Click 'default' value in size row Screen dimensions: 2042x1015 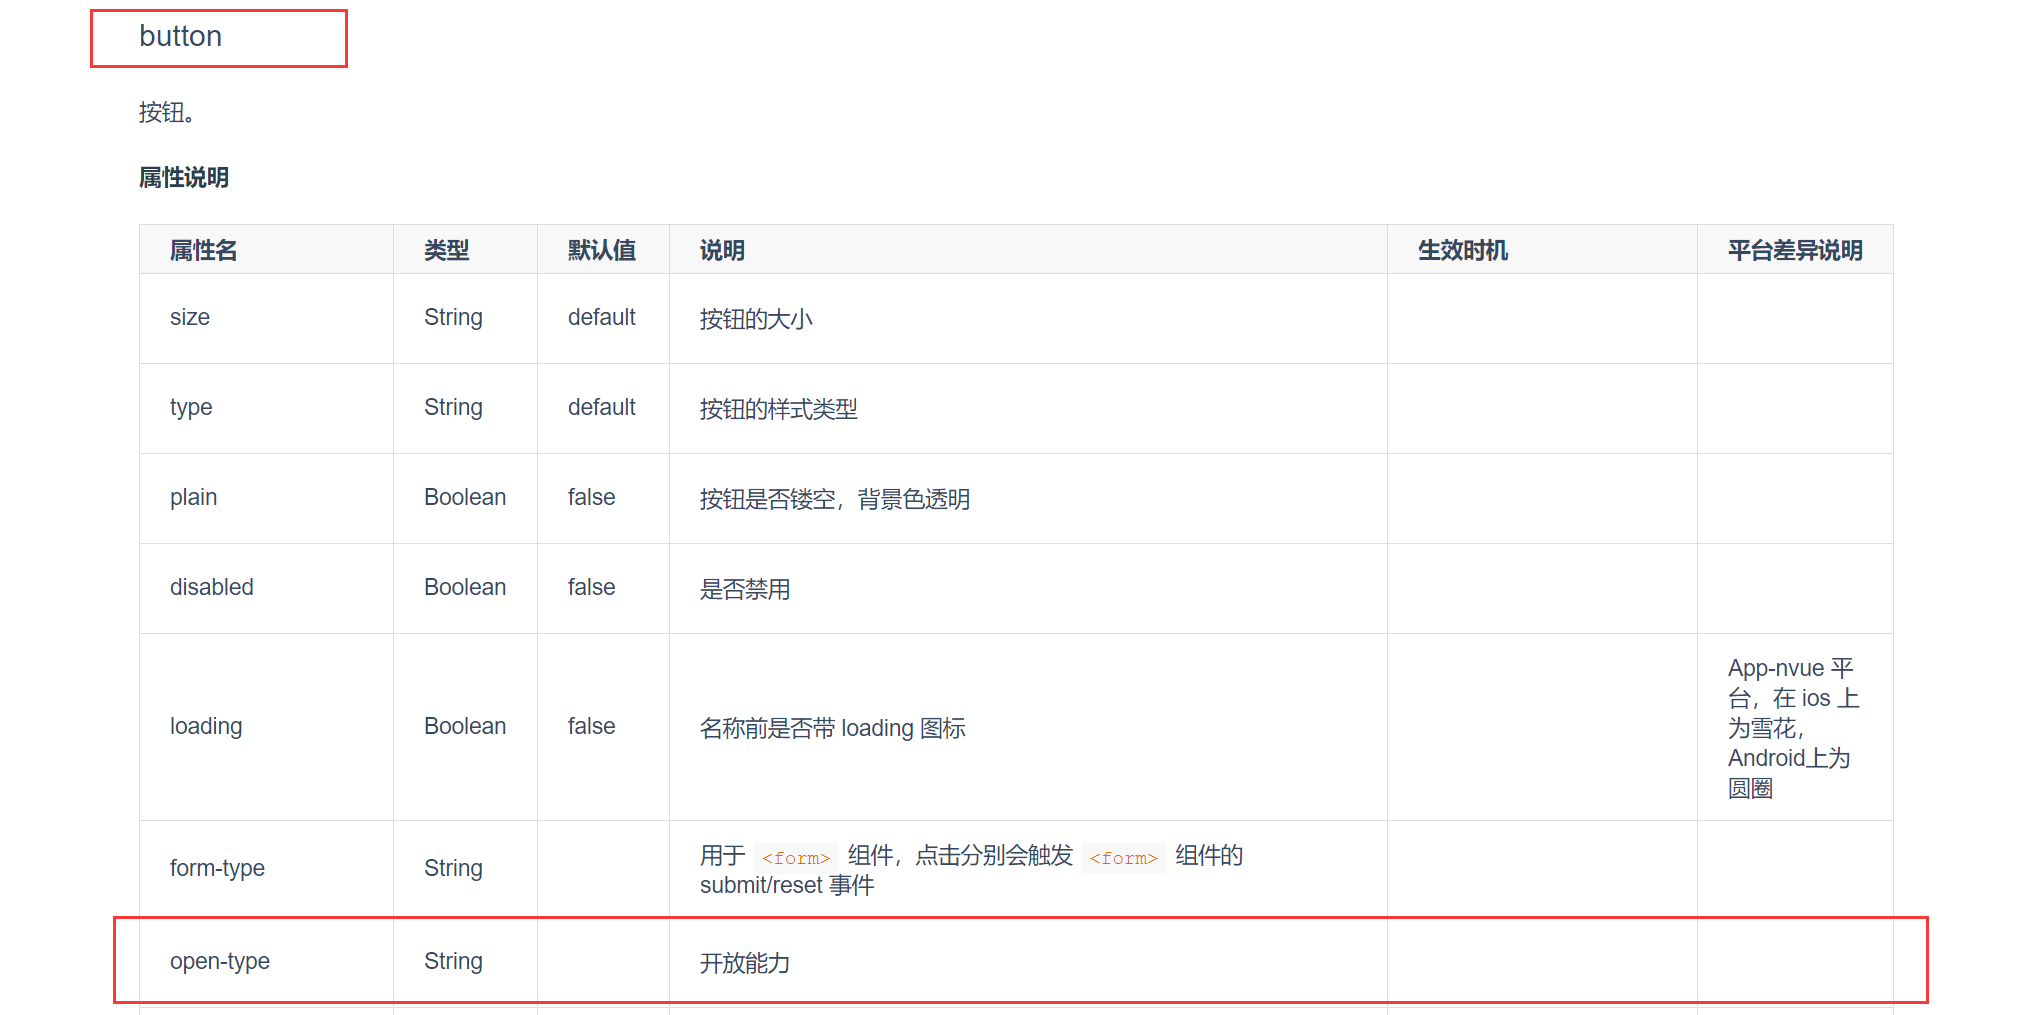[602, 317]
